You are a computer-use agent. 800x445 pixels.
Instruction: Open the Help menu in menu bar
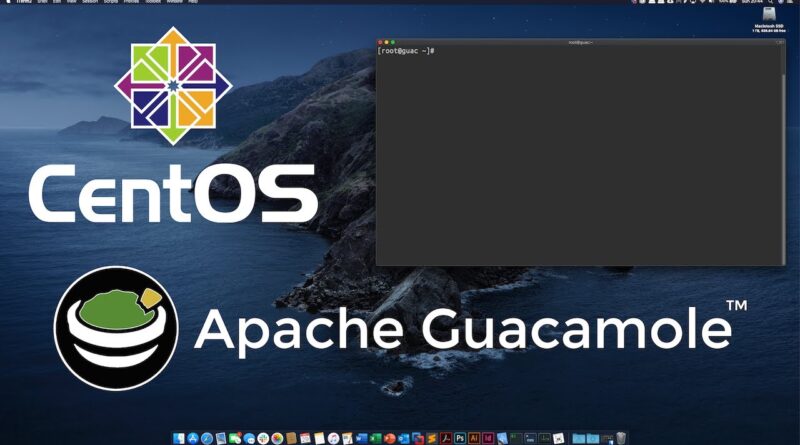click(x=193, y=2)
